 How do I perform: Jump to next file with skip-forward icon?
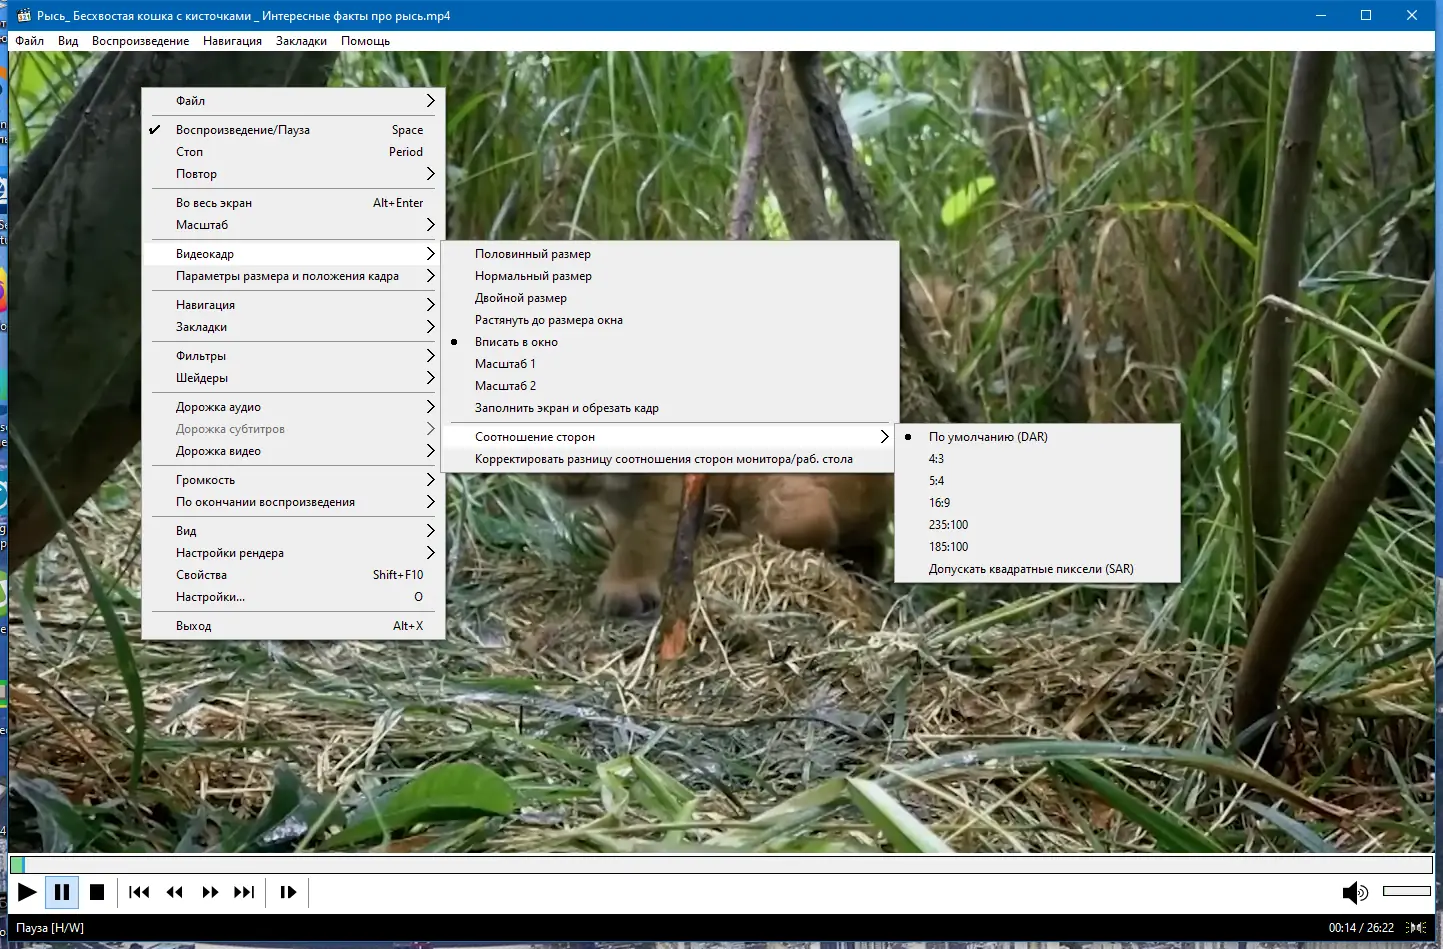point(244,892)
